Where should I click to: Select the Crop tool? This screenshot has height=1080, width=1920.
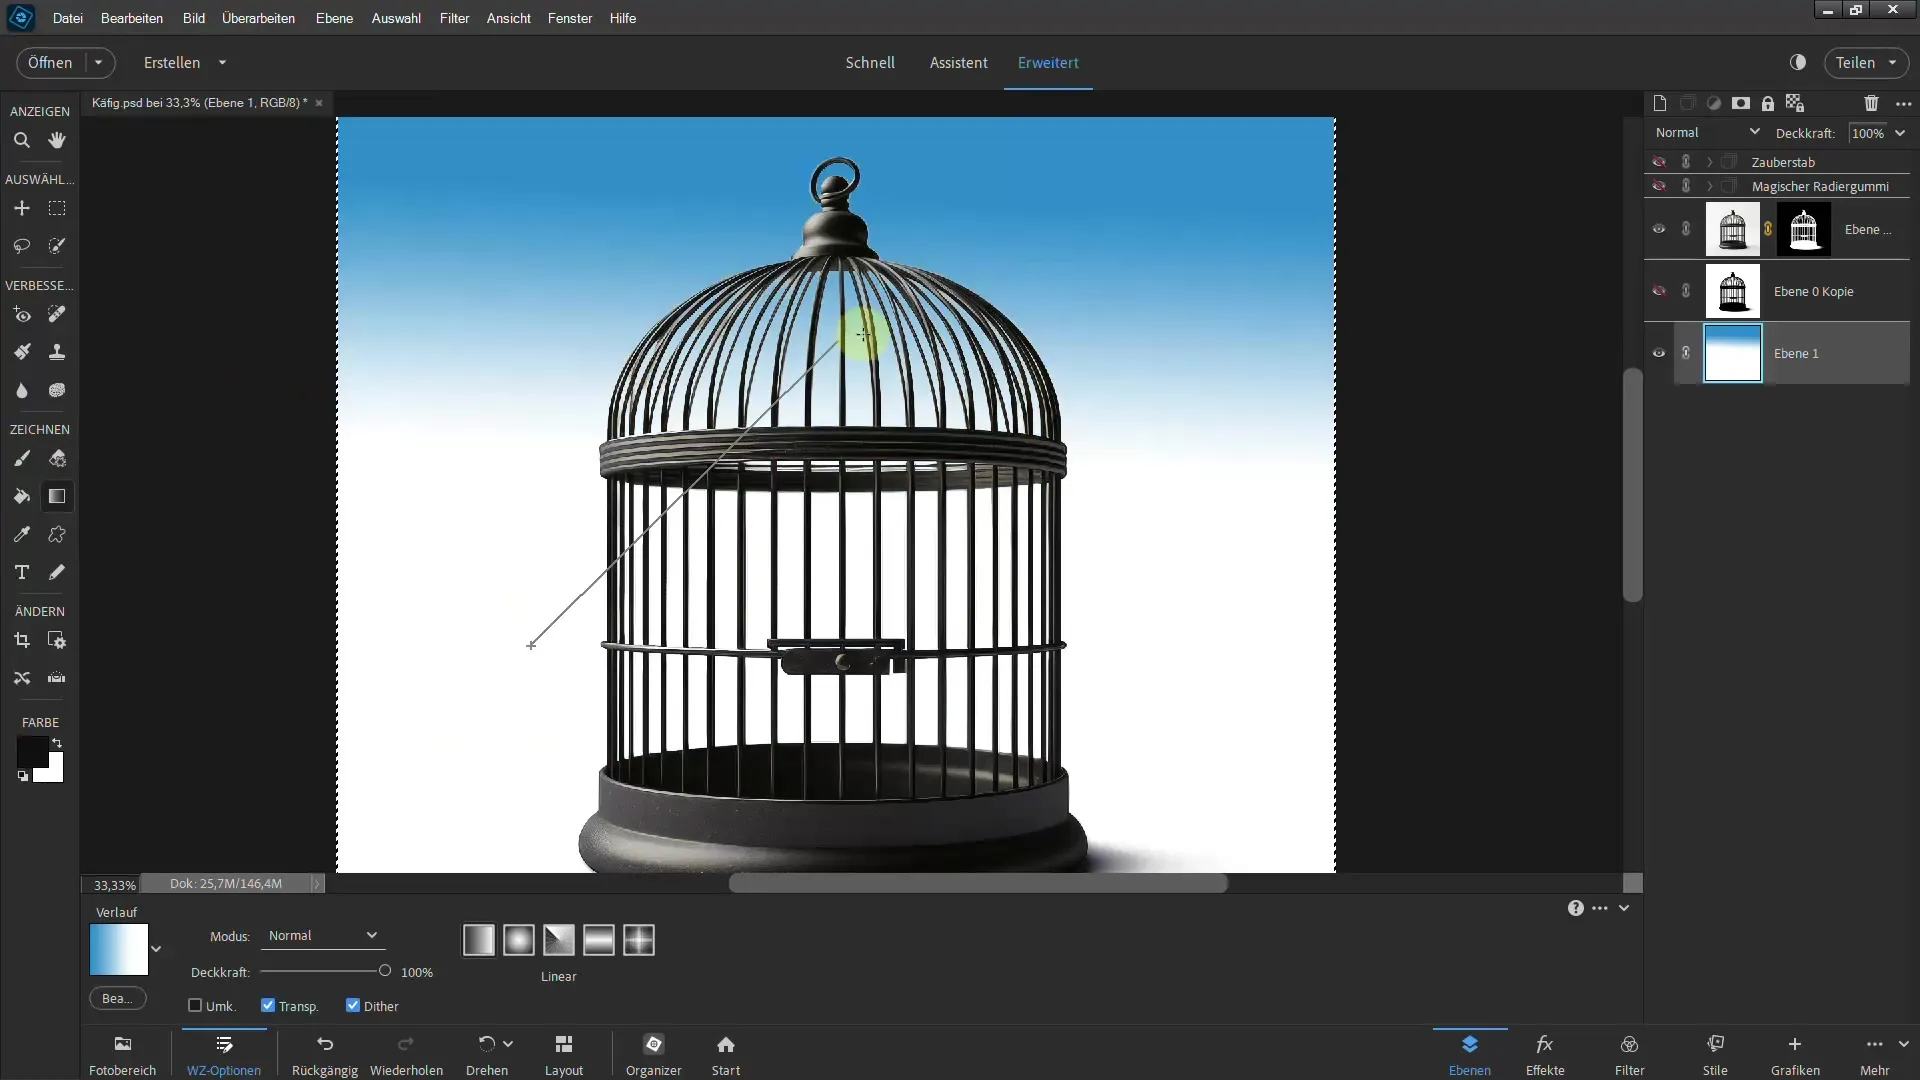point(21,641)
